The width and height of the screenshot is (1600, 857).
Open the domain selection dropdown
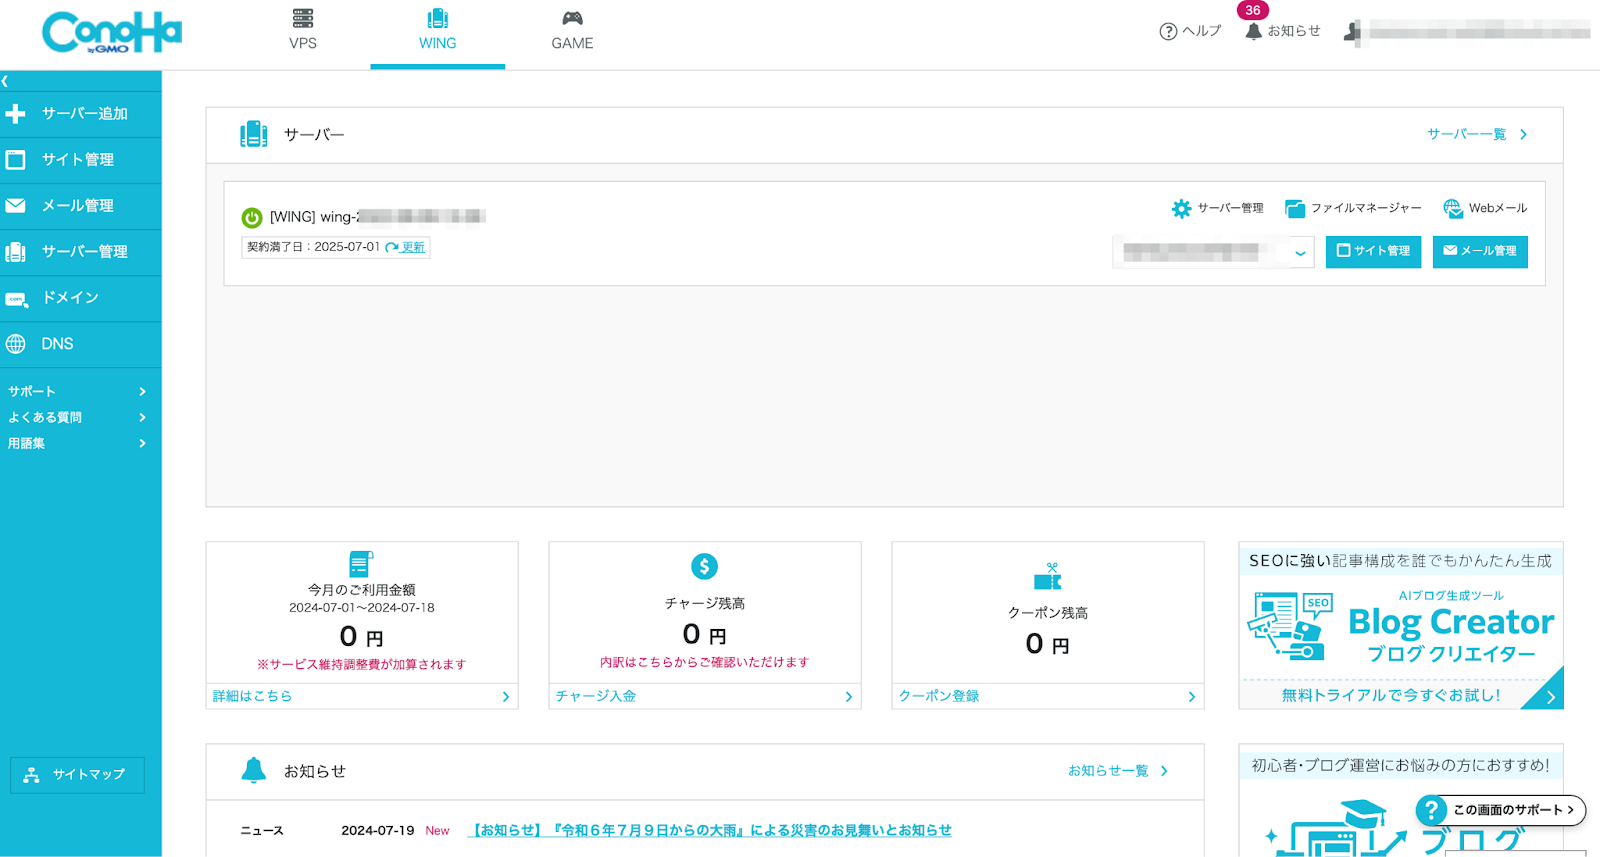[1213, 252]
